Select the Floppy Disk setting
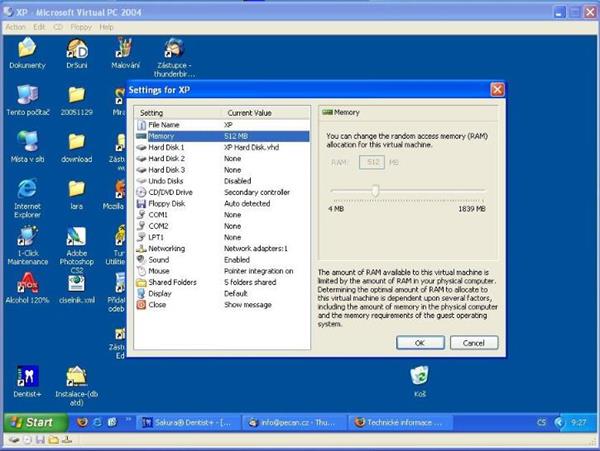The height and width of the screenshot is (451, 600). pos(222,204)
